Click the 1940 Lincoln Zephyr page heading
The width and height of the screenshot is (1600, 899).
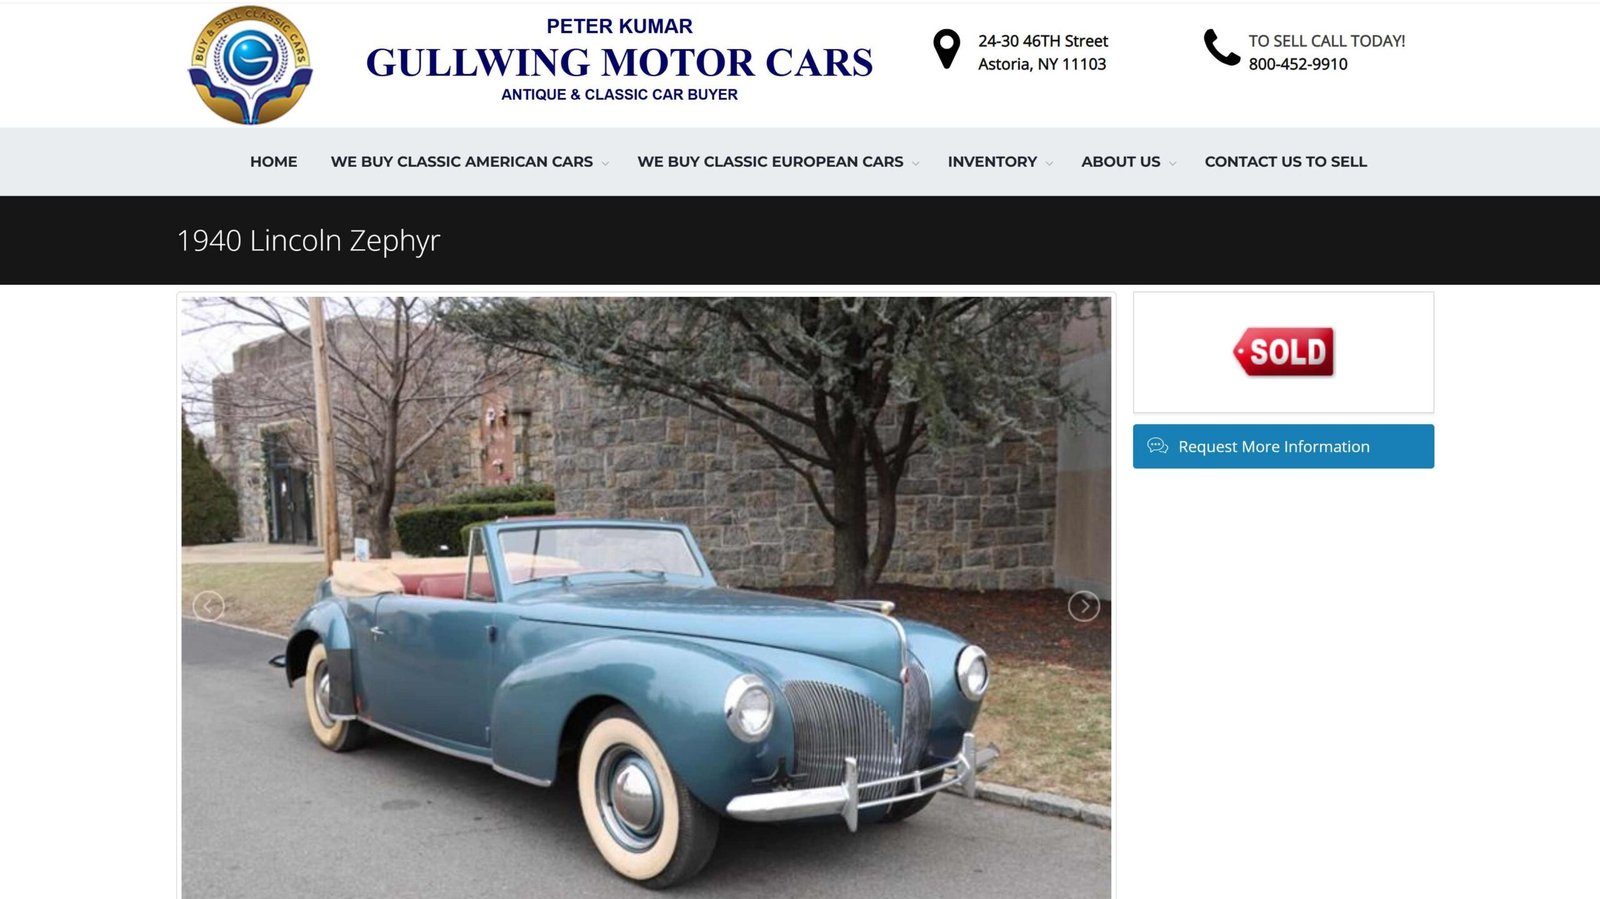click(x=308, y=241)
